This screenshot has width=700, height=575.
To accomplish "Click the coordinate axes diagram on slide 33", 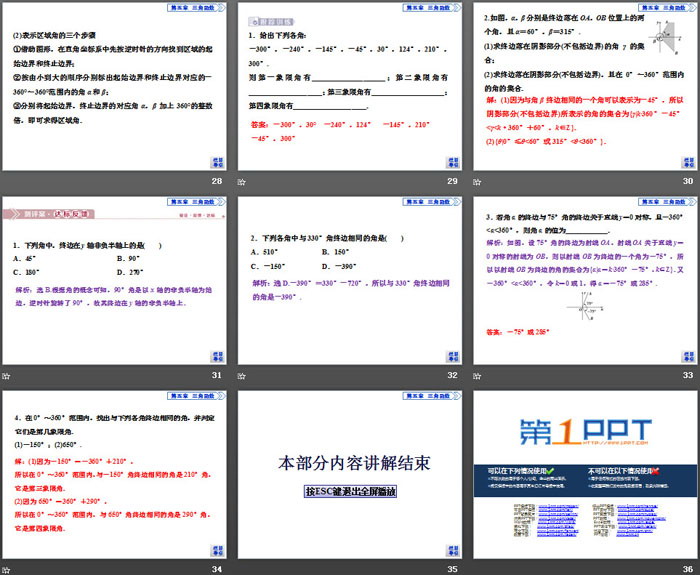I will (585, 306).
